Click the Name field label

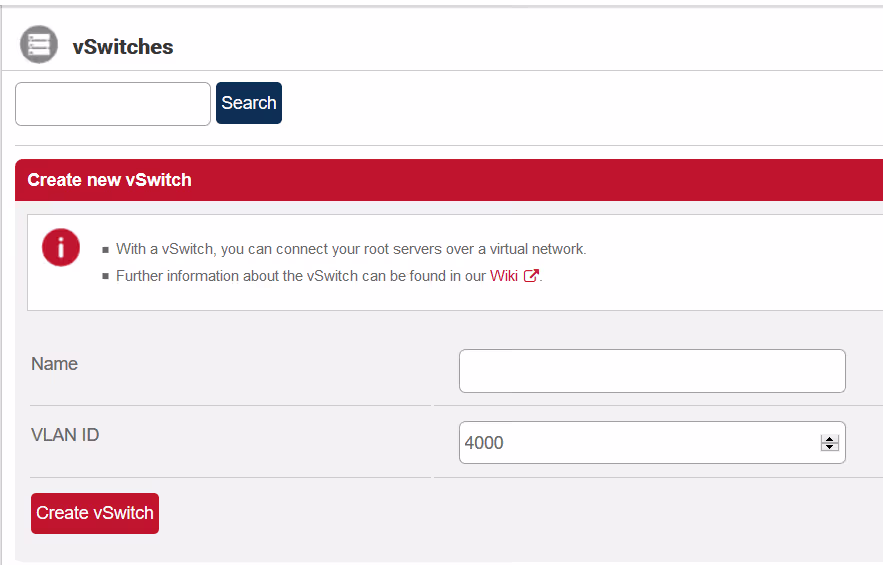tap(55, 364)
